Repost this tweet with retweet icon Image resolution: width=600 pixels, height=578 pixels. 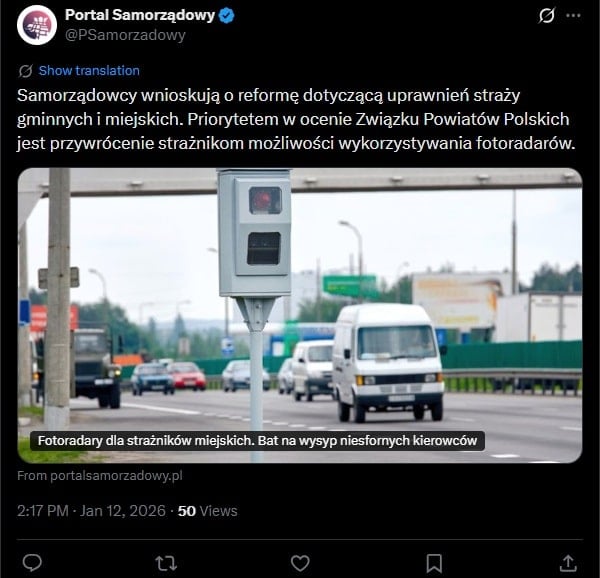pos(166,563)
